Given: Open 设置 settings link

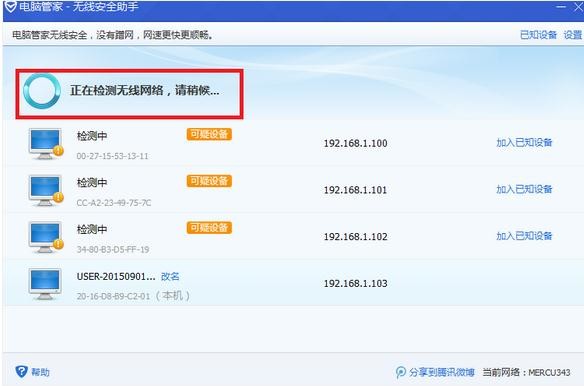Looking at the screenshot, I should 572,35.
